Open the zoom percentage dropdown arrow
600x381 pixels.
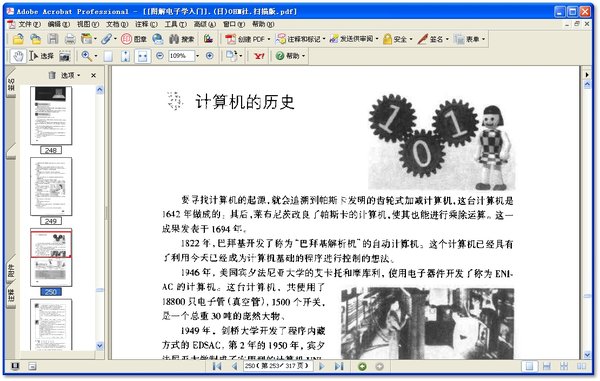tap(197, 56)
